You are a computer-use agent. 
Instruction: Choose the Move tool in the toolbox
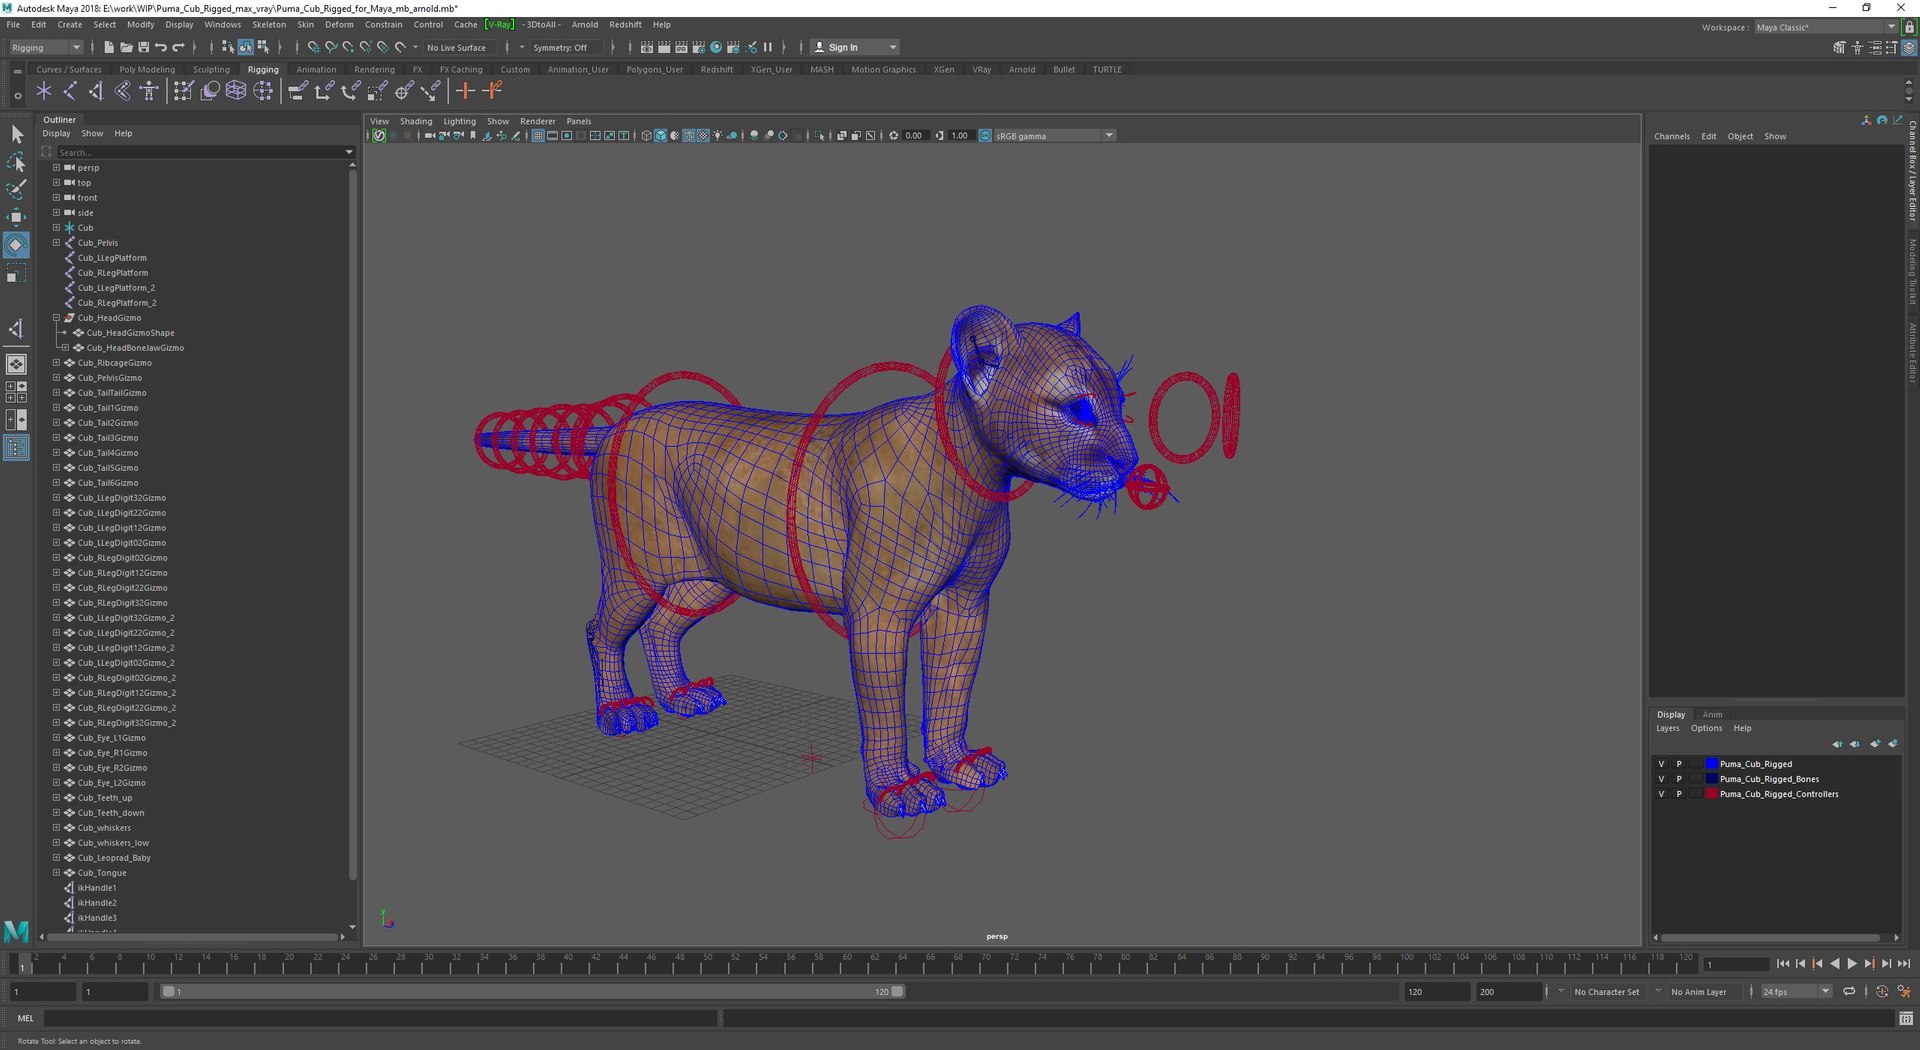tap(16, 217)
